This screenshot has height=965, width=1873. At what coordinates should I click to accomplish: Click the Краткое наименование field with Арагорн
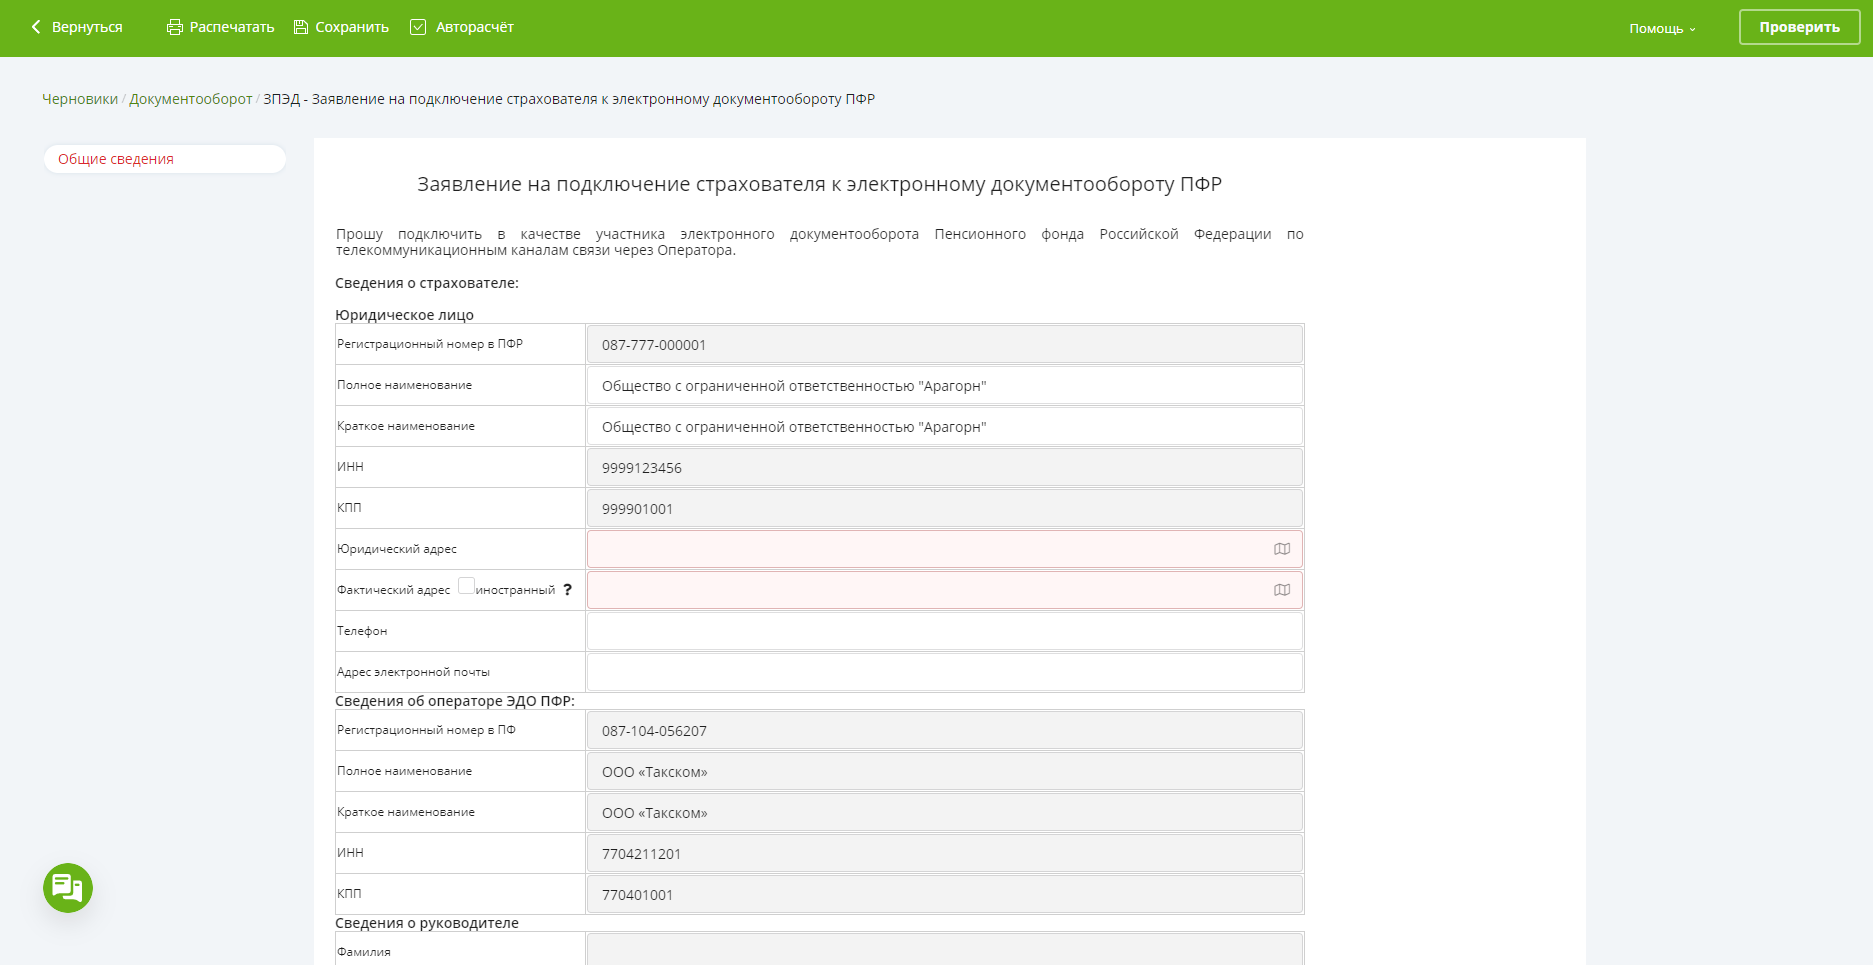(944, 427)
